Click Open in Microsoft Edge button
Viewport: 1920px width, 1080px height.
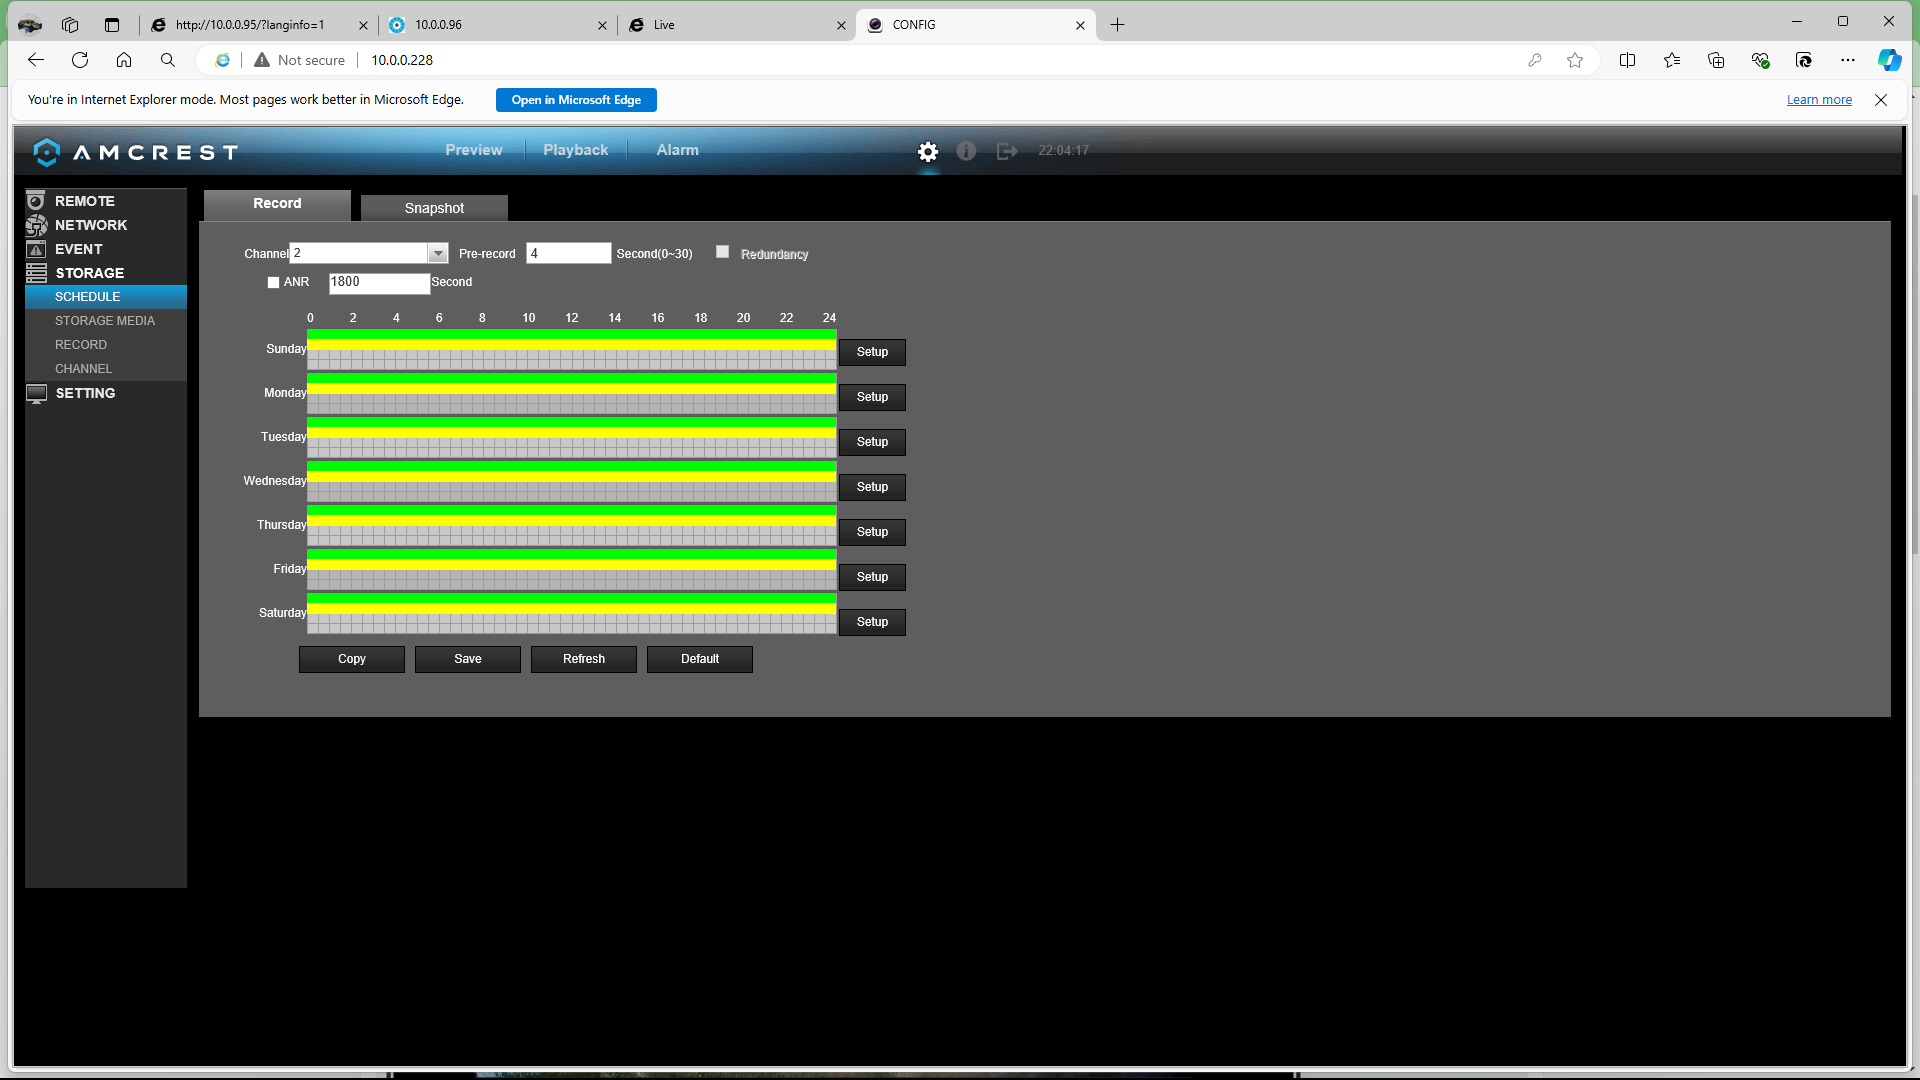(576, 100)
